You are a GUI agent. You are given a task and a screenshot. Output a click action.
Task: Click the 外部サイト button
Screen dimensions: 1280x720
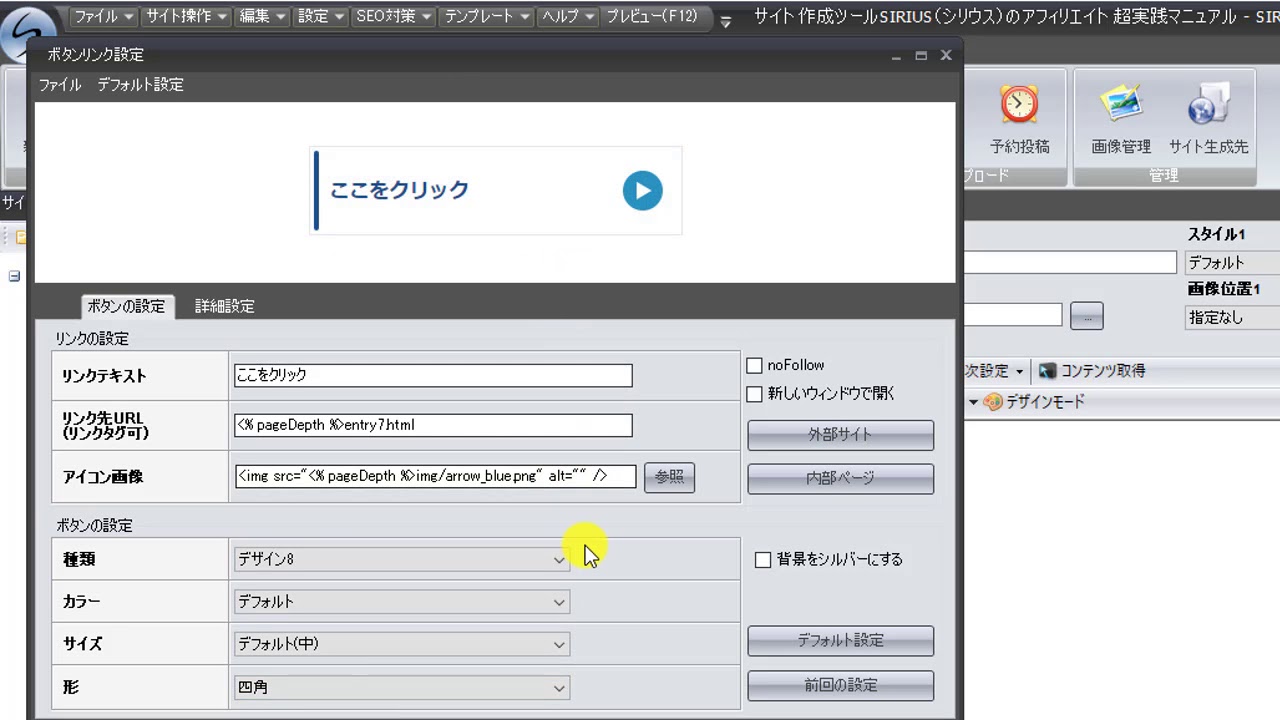(840, 435)
